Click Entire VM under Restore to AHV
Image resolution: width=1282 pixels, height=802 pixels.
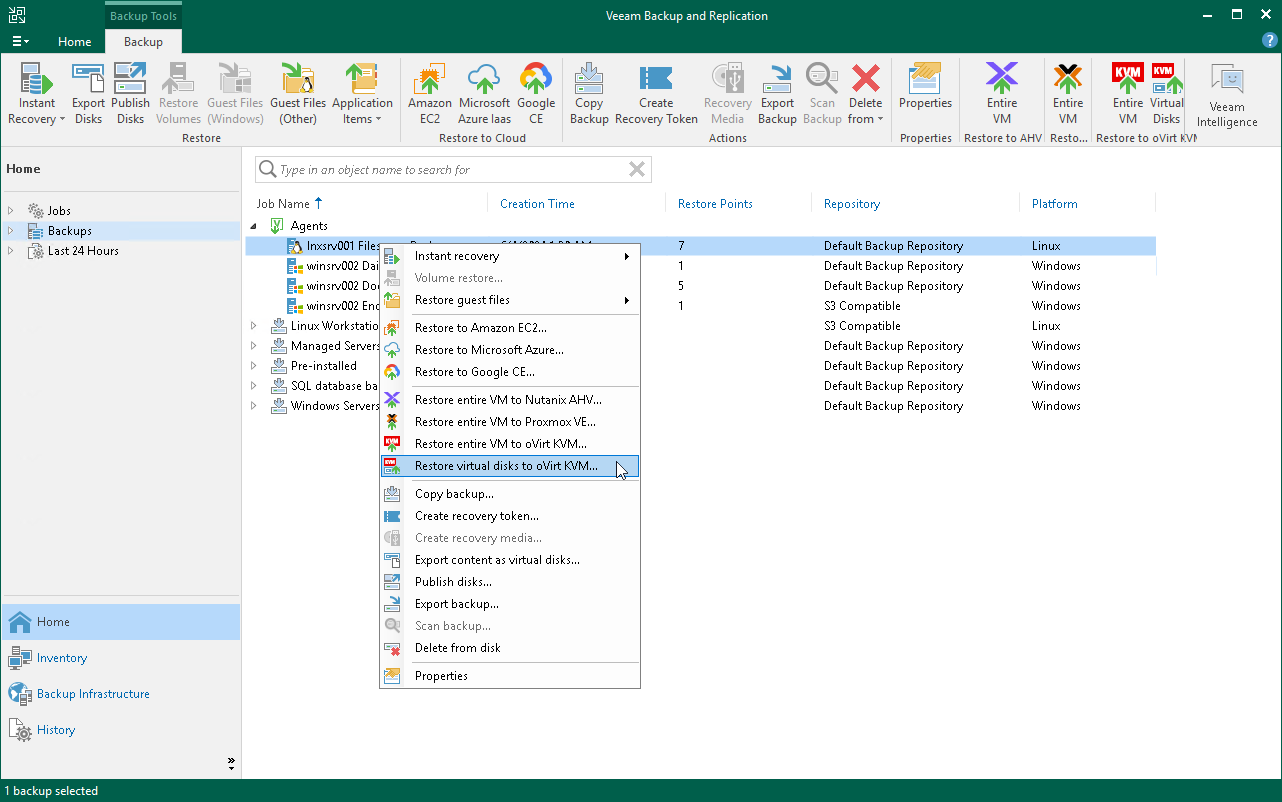pos(1001,90)
